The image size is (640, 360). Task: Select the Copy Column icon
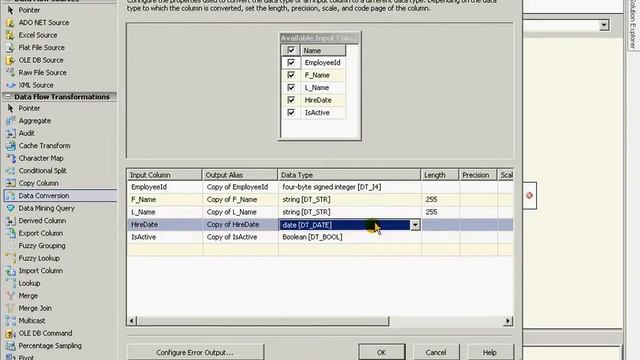tap(10, 183)
